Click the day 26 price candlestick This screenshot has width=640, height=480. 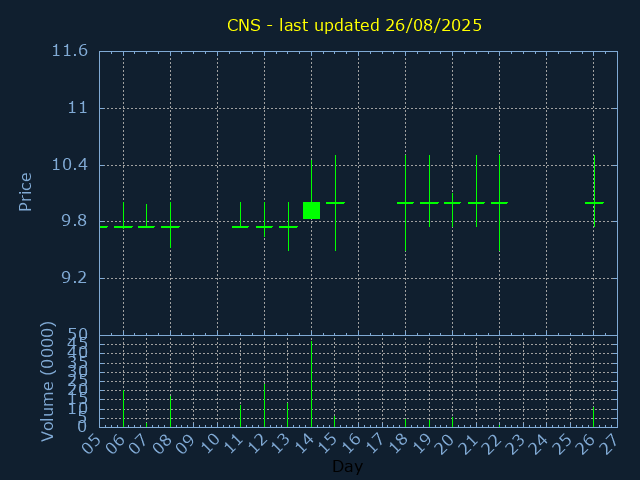pyautogui.click(x=594, y=191)
